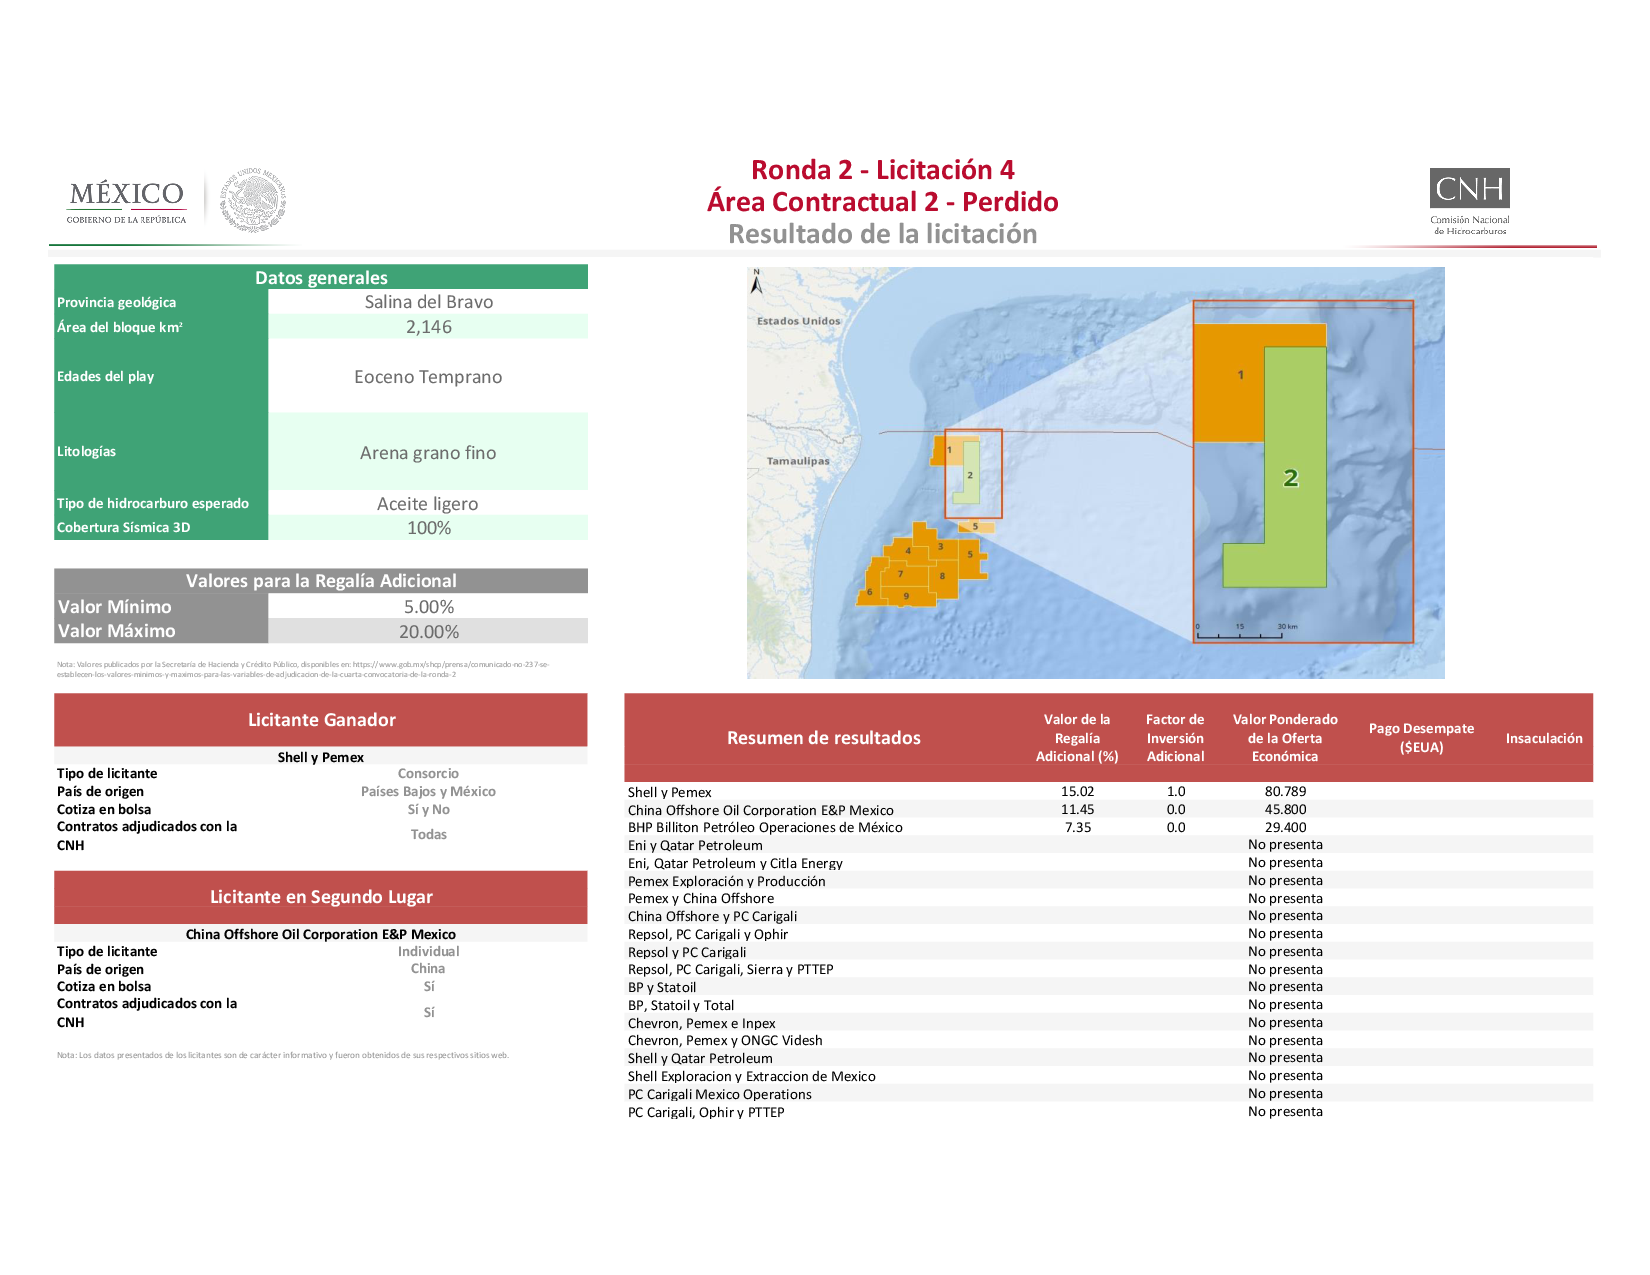Click the 'Factor de Inversión Adicional' column header
Screen dimensions: 1650x1275
(1175, 738)
